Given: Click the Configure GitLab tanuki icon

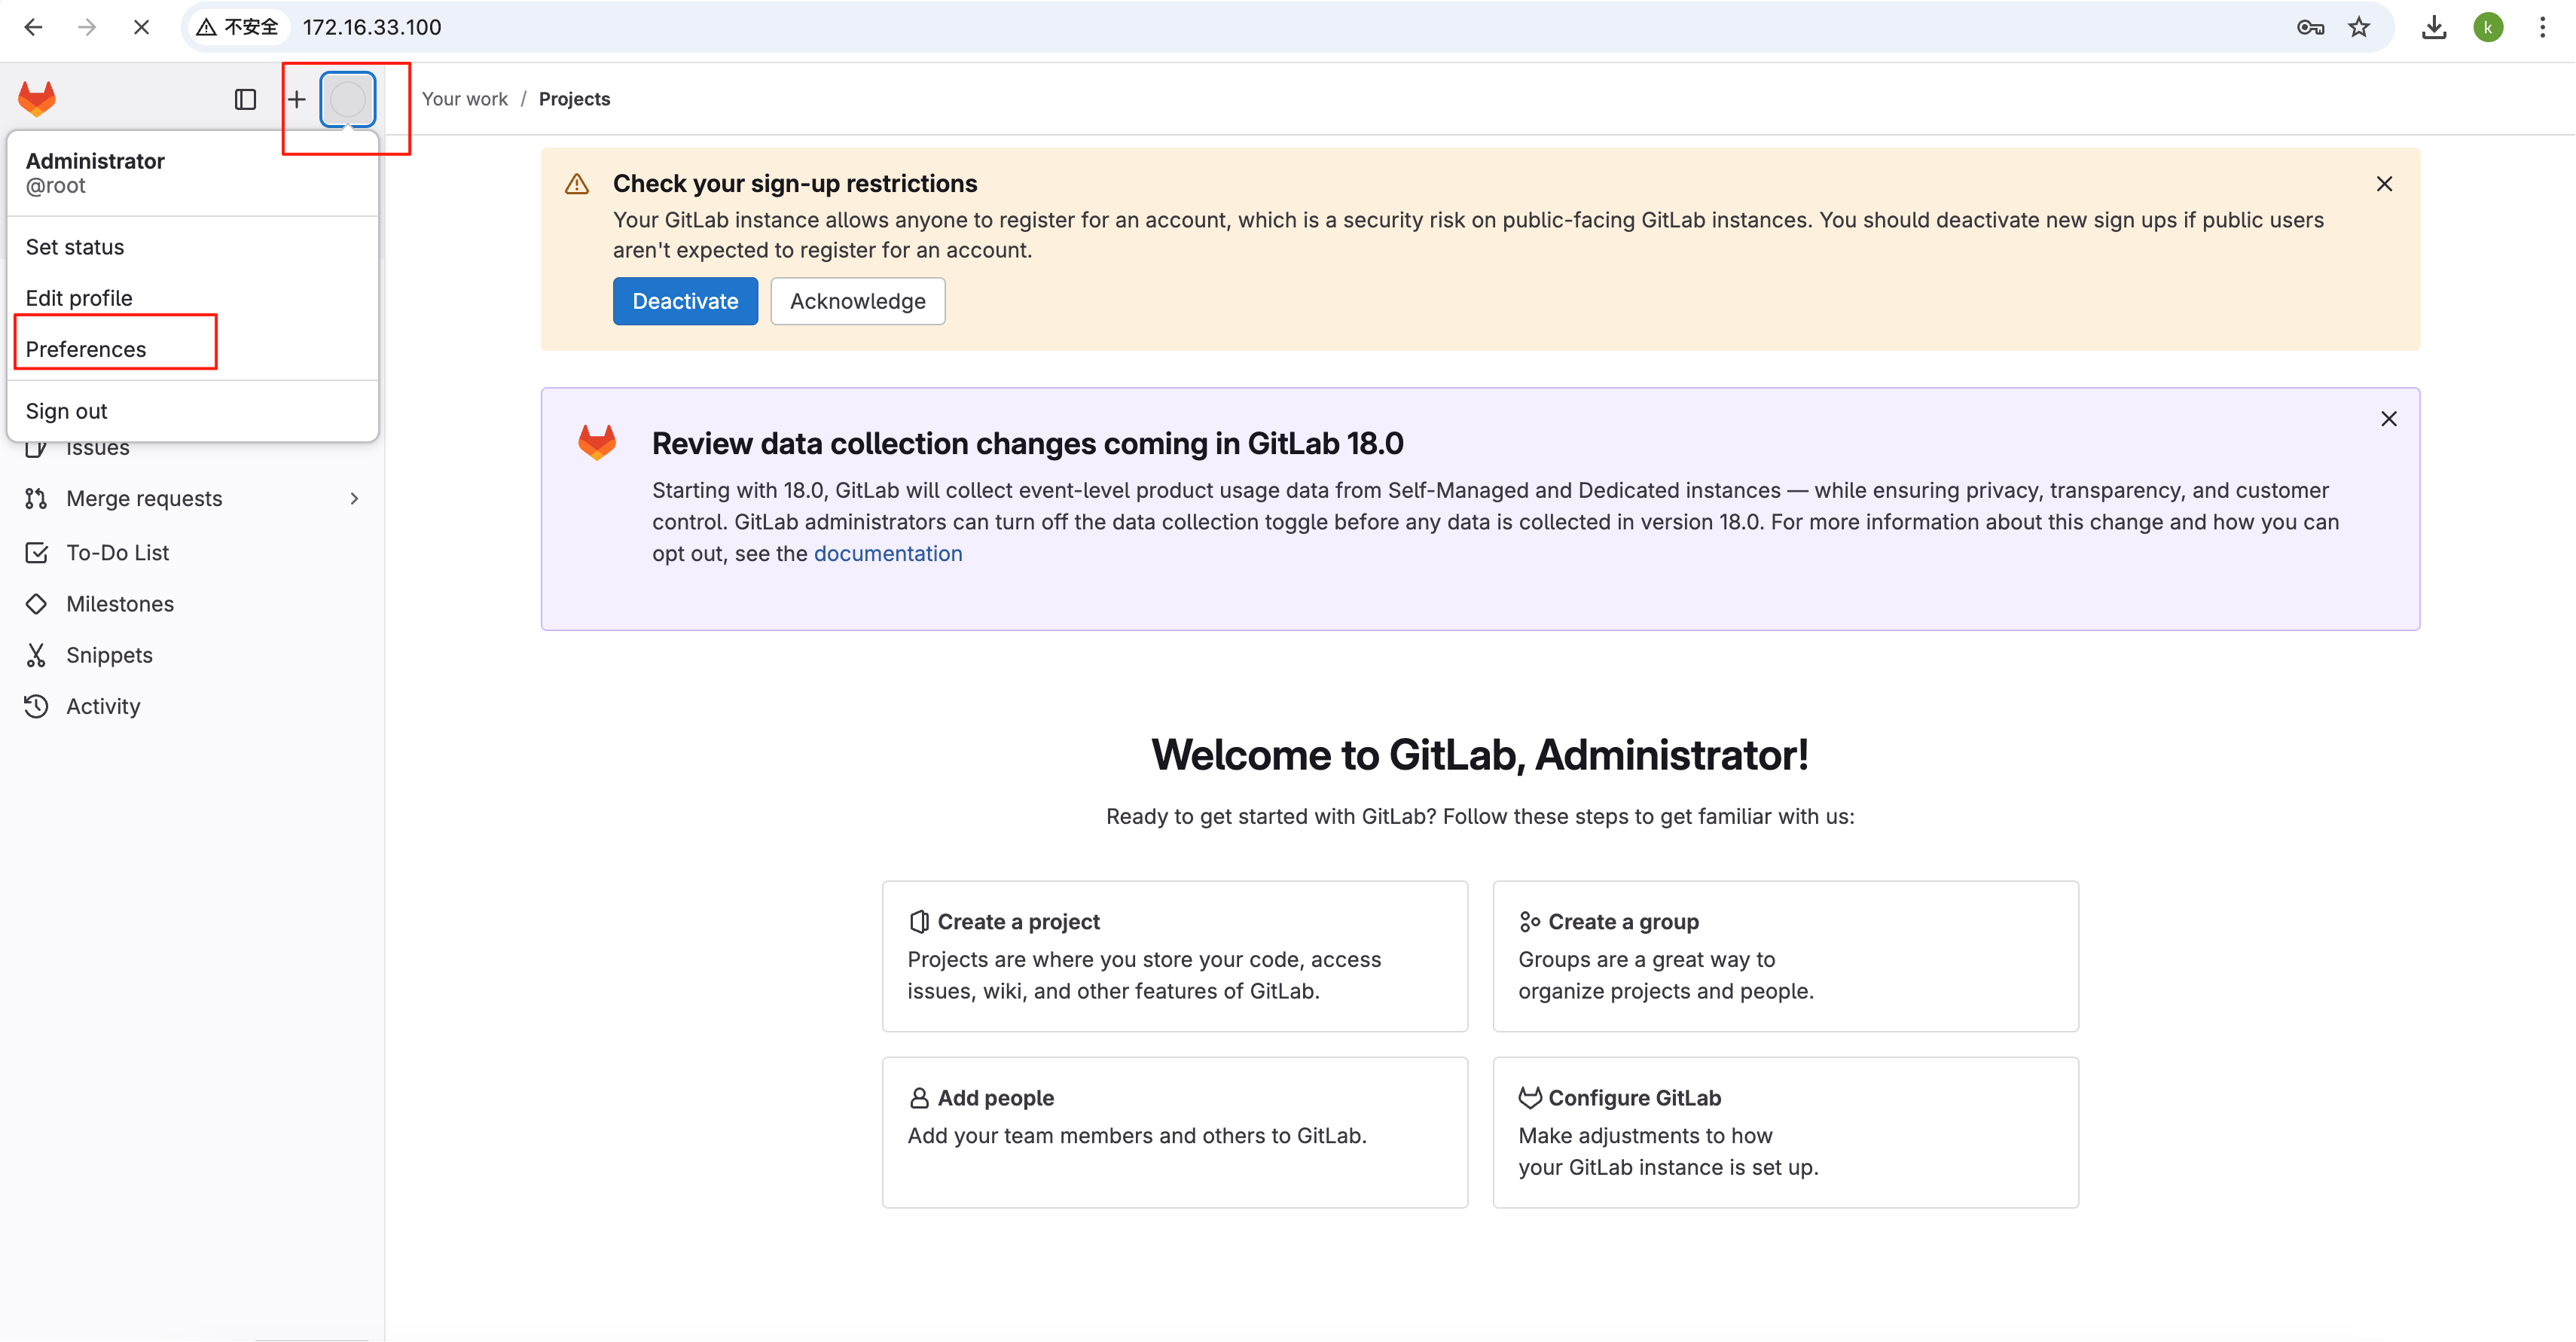Looking at the screenshot, I should [1529, 1098].
